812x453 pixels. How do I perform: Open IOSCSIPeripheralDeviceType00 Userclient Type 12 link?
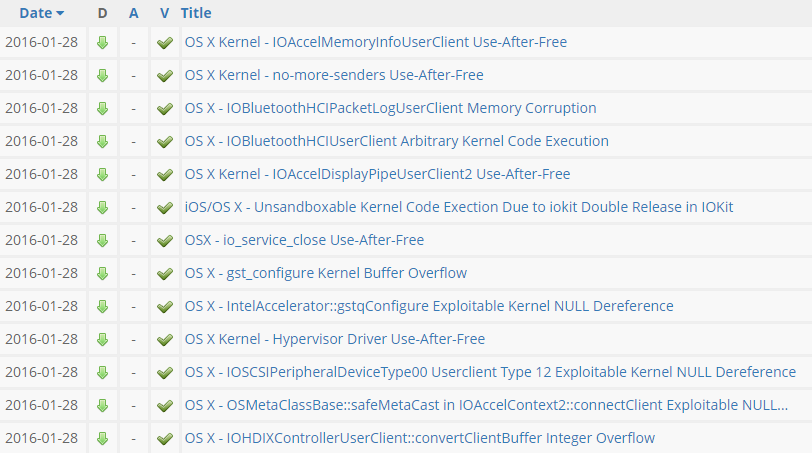(490, 372)
